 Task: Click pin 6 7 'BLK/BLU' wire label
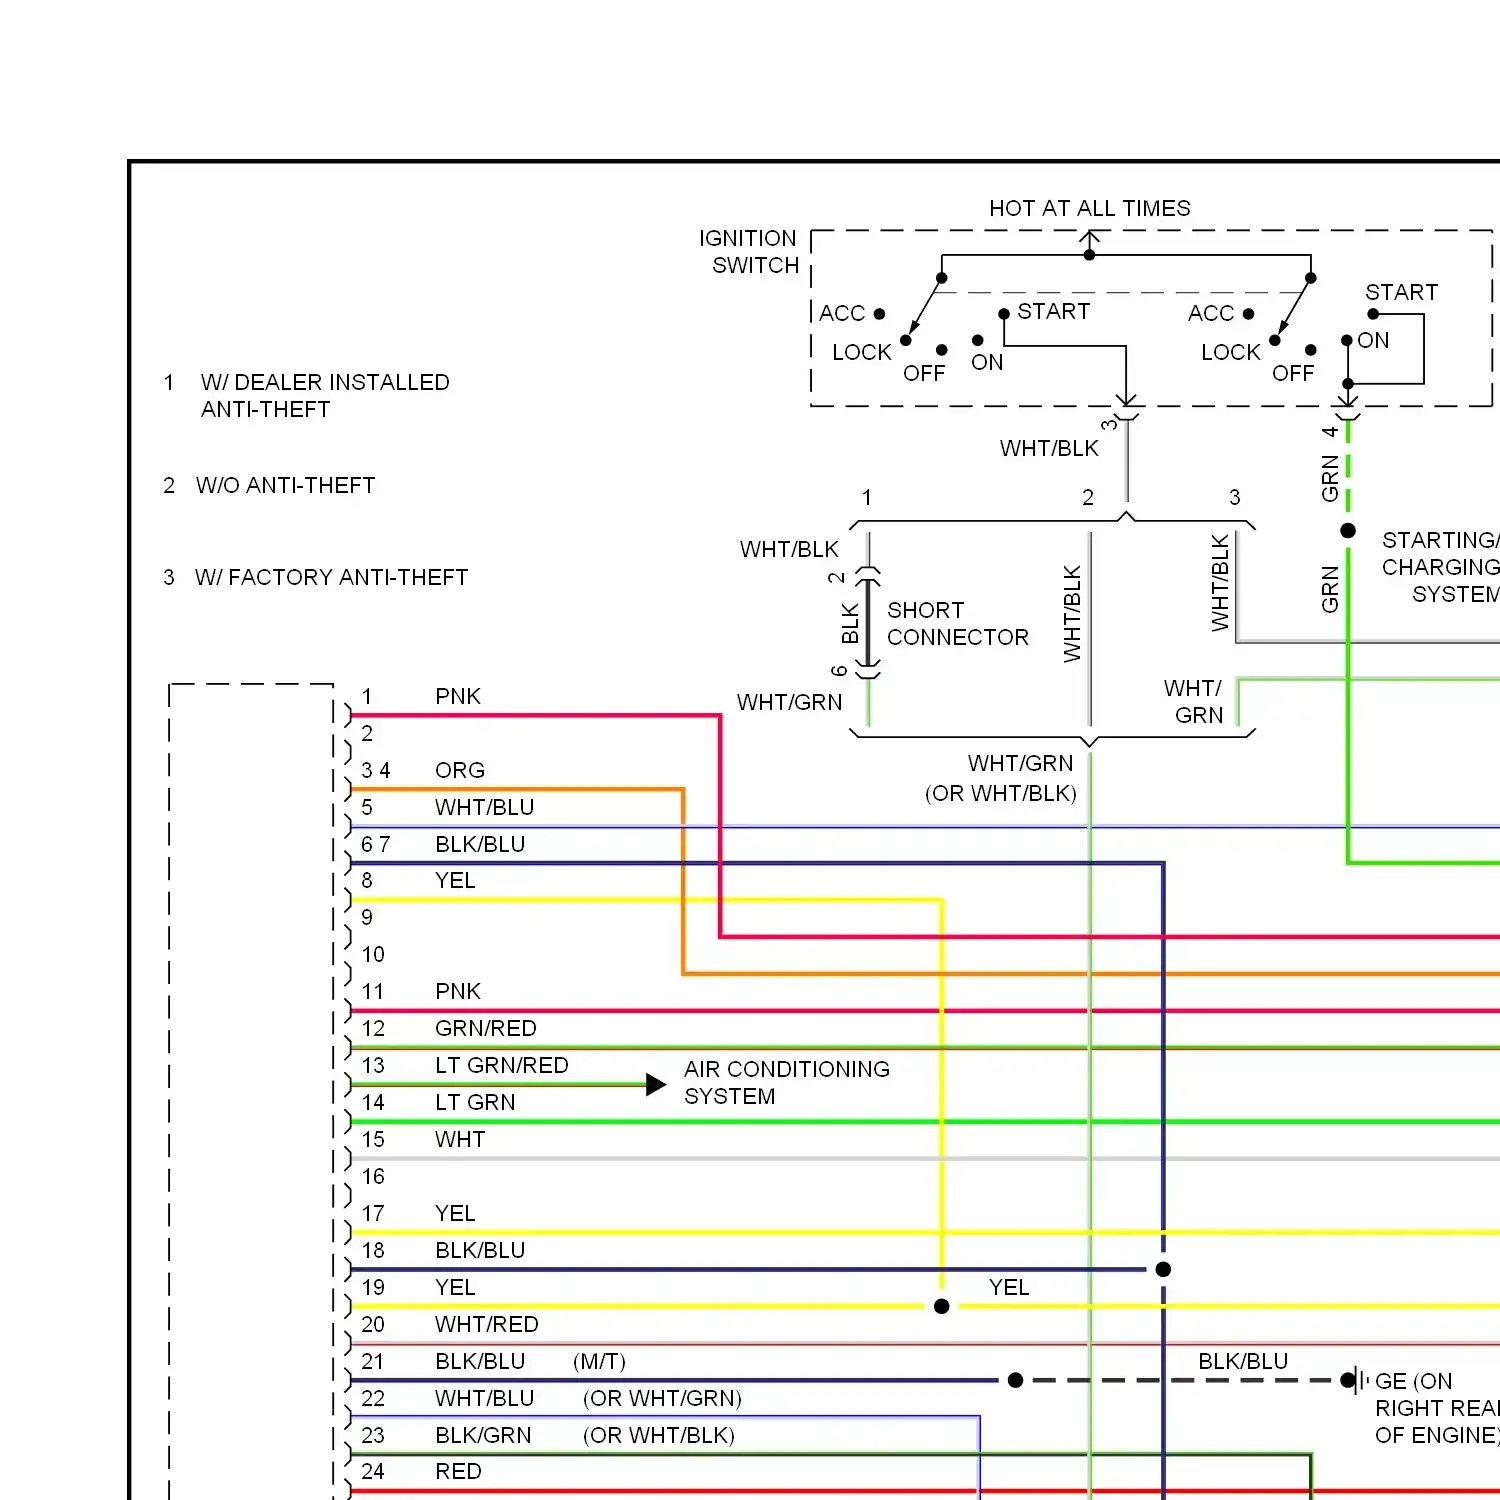480,844
